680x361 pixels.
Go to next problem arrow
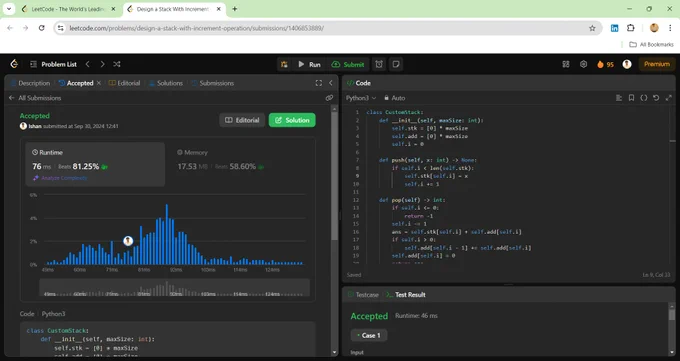click(x=102, y=64)
